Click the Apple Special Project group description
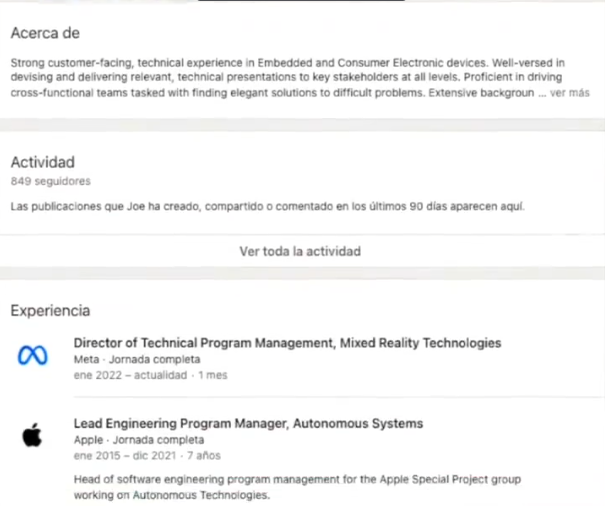Image resolution: width=605 pixels, height=506 pixels. (x=297, y=487)
